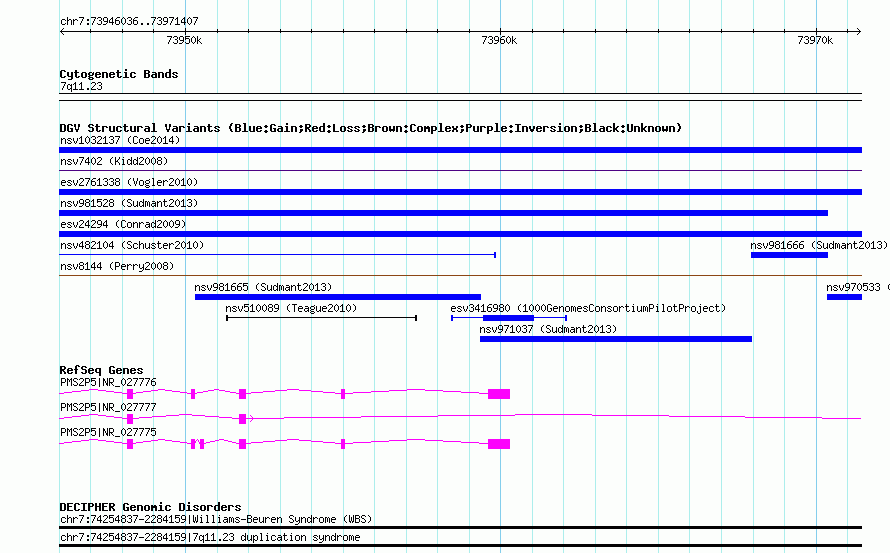
Task: Click the esv2761338 (Vogler2010) label
Action: [129, 182]
